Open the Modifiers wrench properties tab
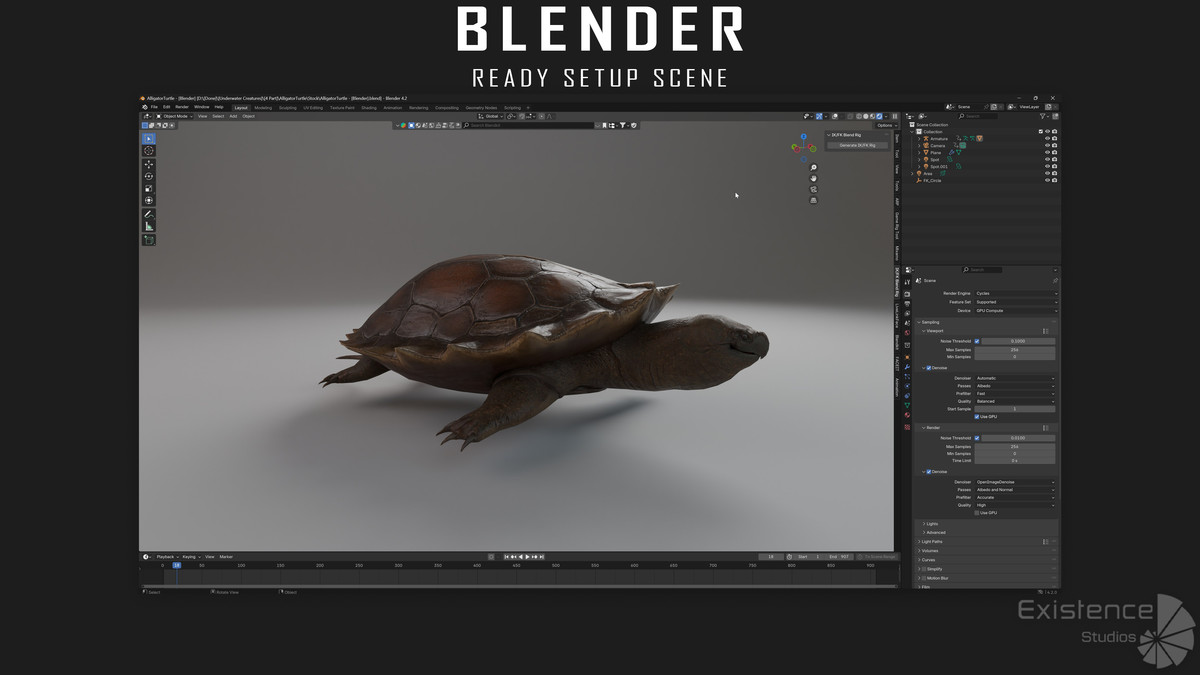Screen dimensions: 1200x675 [907, 367]
